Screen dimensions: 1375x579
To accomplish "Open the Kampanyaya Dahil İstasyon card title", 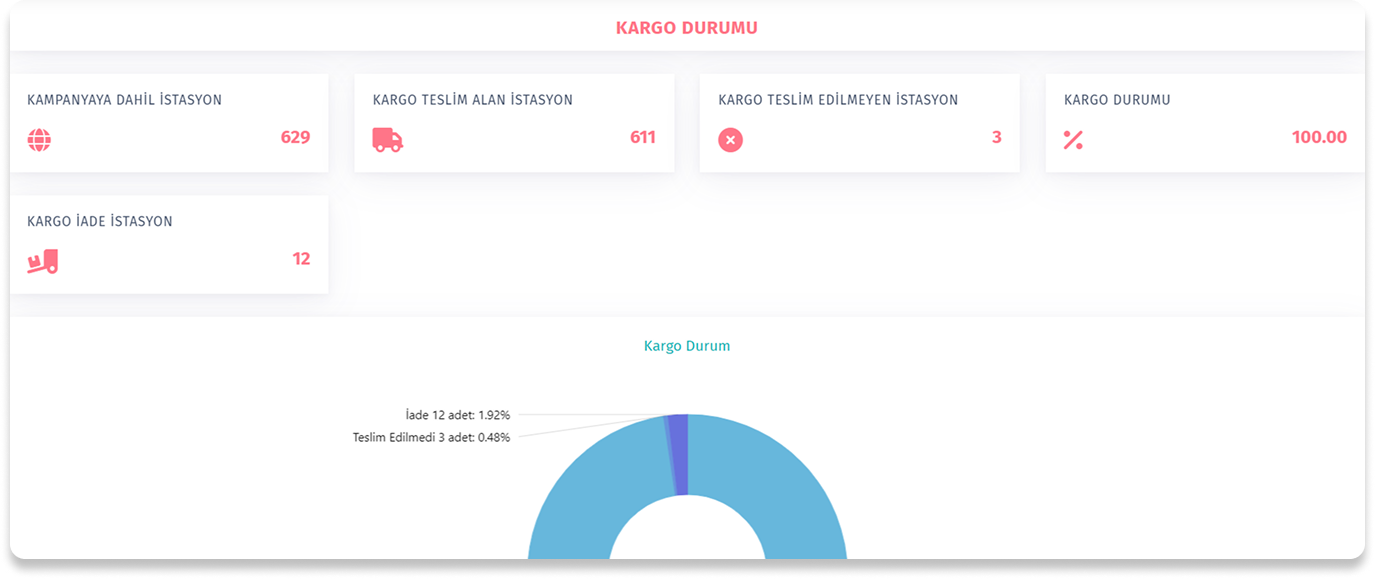I will tap(124, 100).
